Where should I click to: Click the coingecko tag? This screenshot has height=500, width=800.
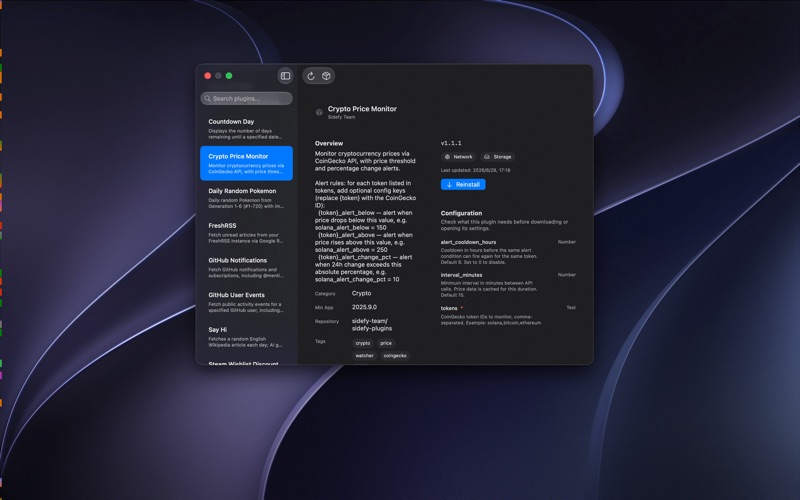(395, 356)
